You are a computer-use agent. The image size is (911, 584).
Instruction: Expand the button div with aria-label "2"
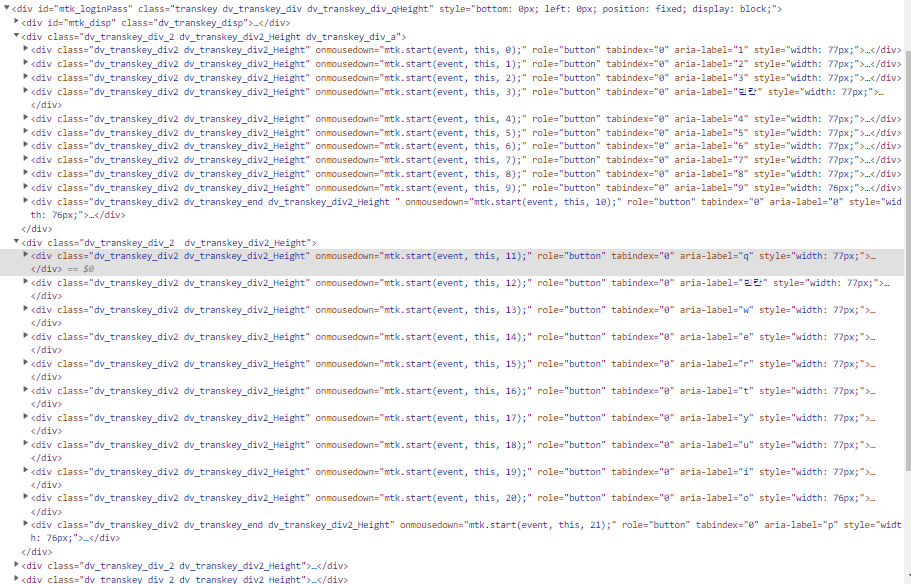coord(26,63)
